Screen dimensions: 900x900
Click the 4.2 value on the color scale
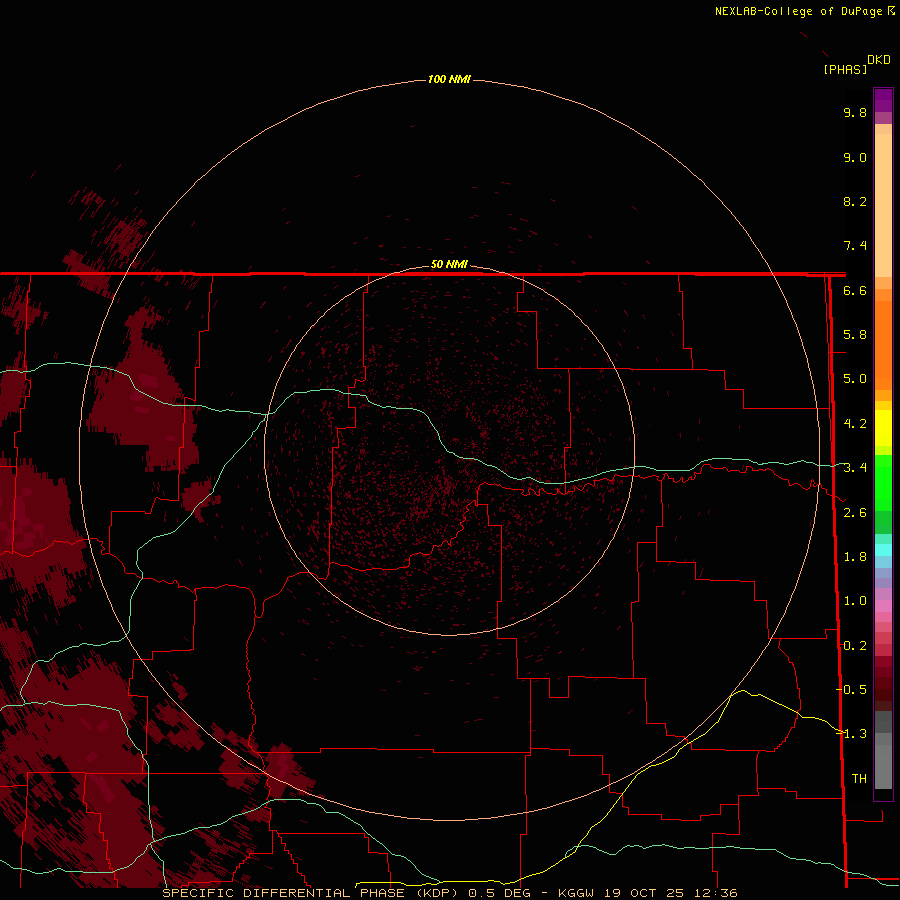(x=855, y=424)
